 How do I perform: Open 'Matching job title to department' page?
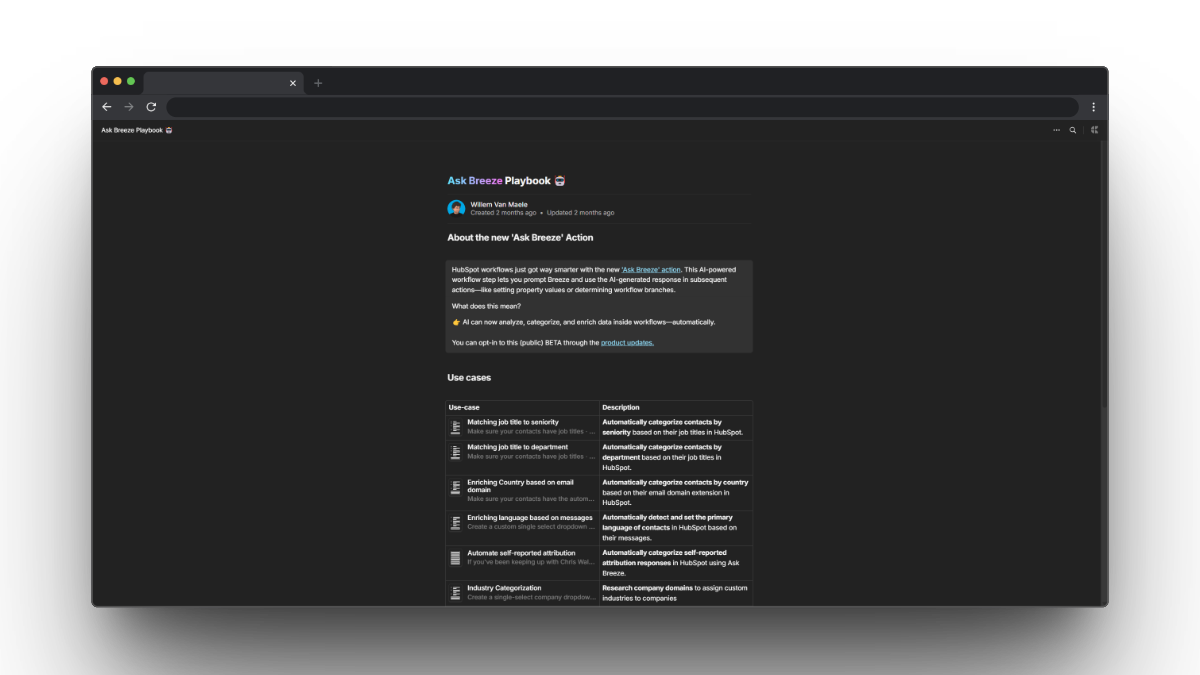517,447
